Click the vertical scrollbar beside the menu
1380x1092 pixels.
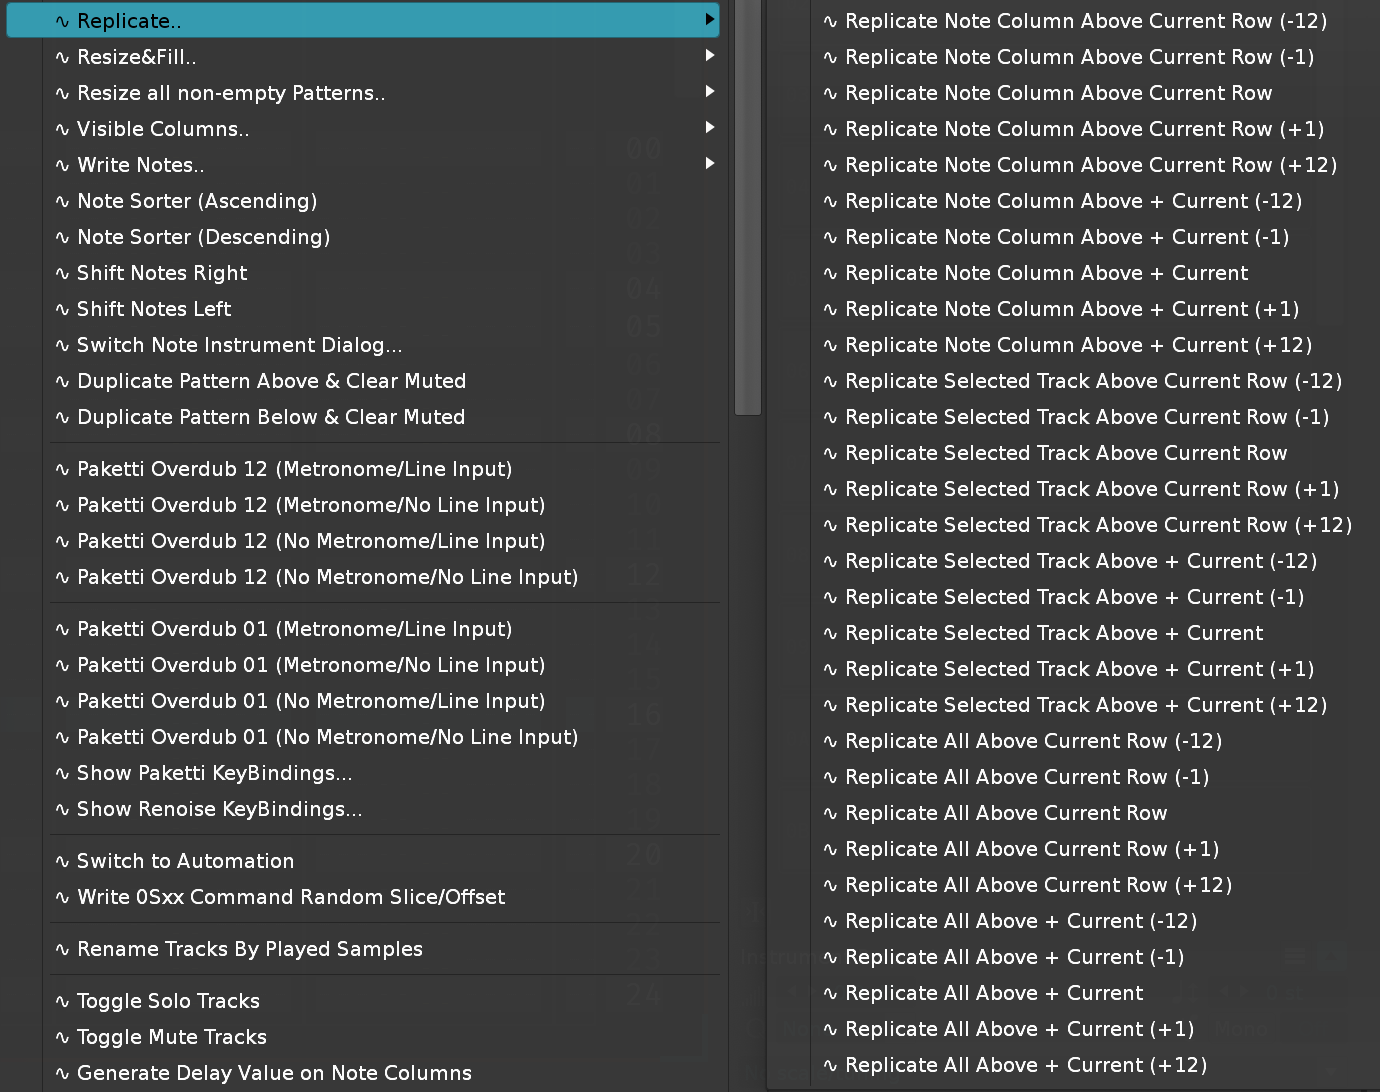pyautogui.click(x=747, y=200)
